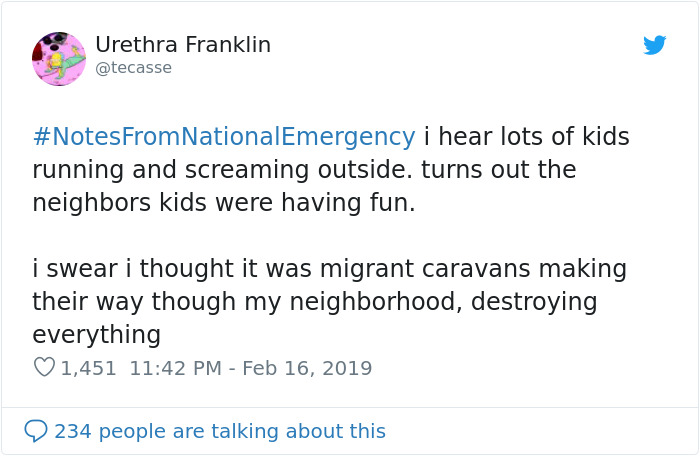Click the number 234 in the footer
This screenshot has height=456, width=700.
pos(71,431)
